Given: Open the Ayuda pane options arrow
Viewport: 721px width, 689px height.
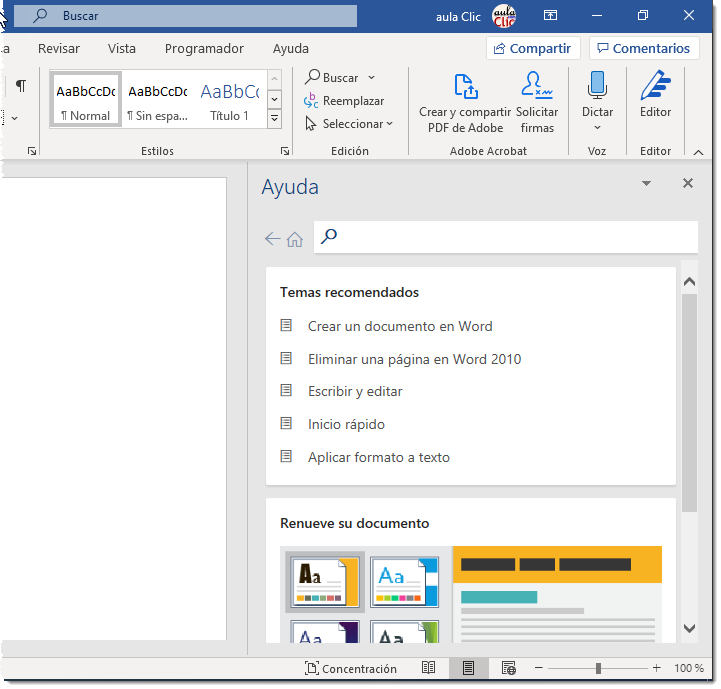Looking at the screenshot, I should coord(646,184).
